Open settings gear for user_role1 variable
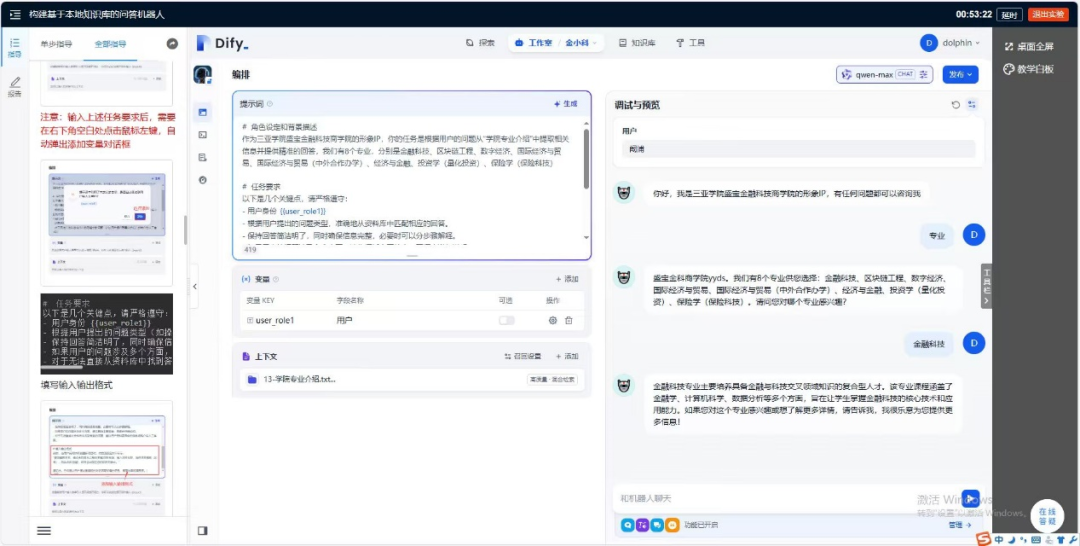This screenshot has height=546, width=1080. (552, 320)
